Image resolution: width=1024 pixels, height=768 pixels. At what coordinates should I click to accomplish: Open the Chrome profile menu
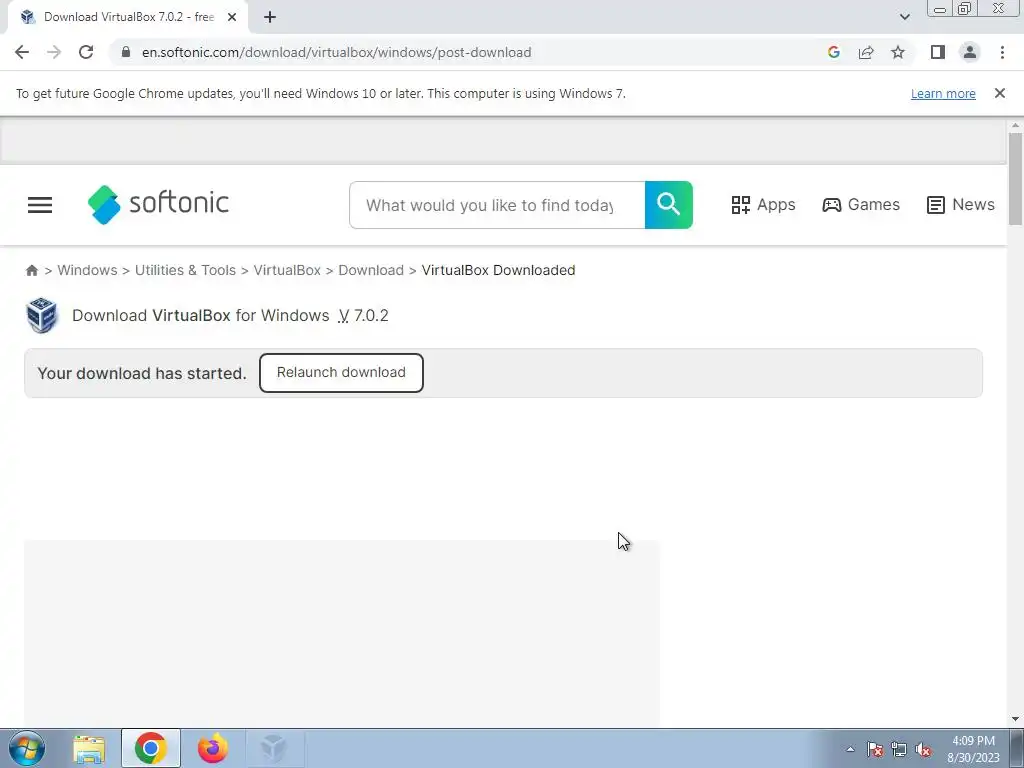coord(970,52)
